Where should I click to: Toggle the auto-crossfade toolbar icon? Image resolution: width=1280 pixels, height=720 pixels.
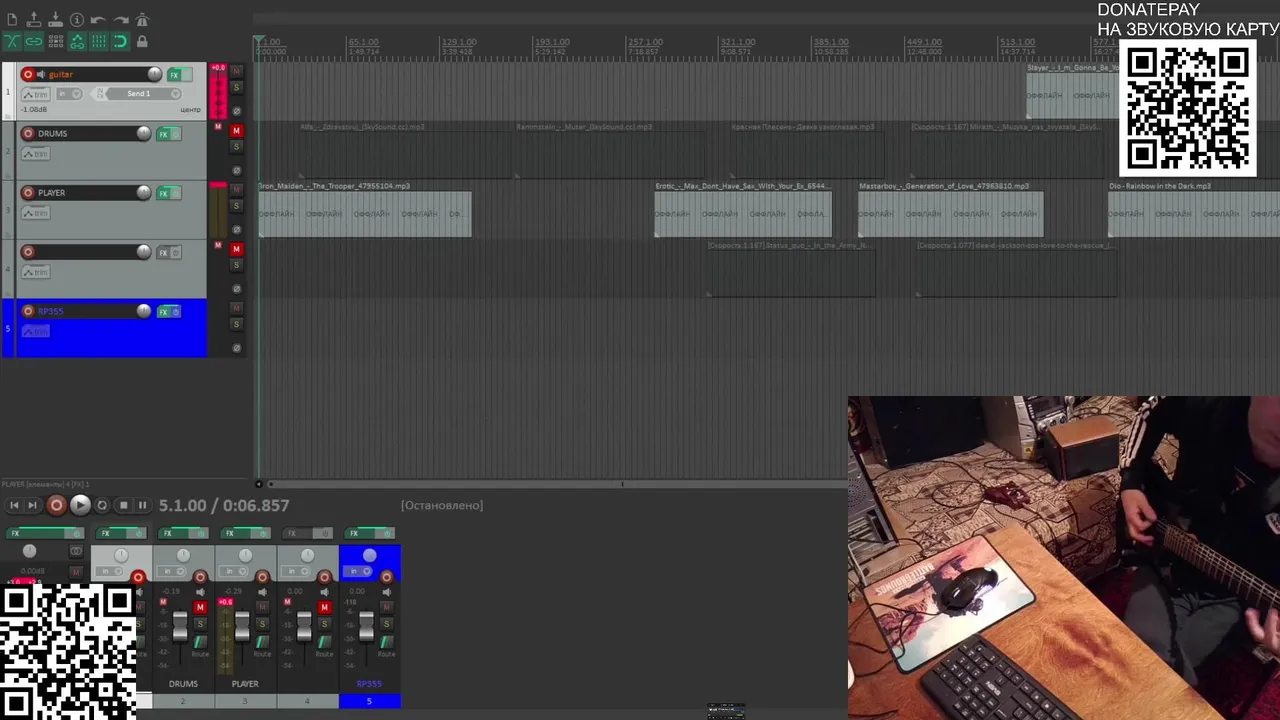pyautogui.click(x=12, y=41)
